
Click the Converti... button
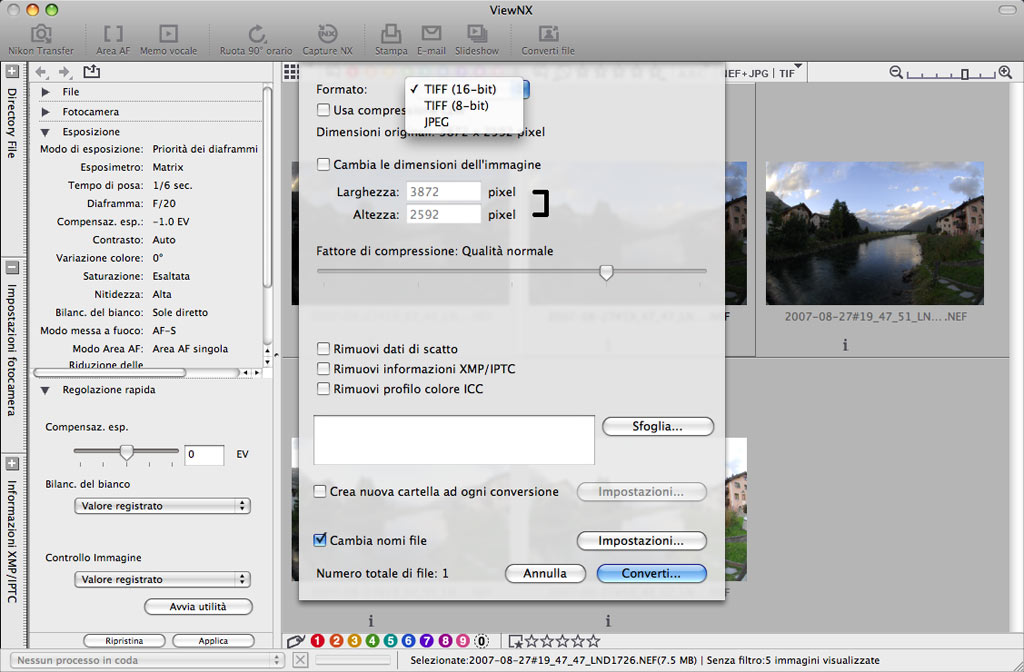651,573
